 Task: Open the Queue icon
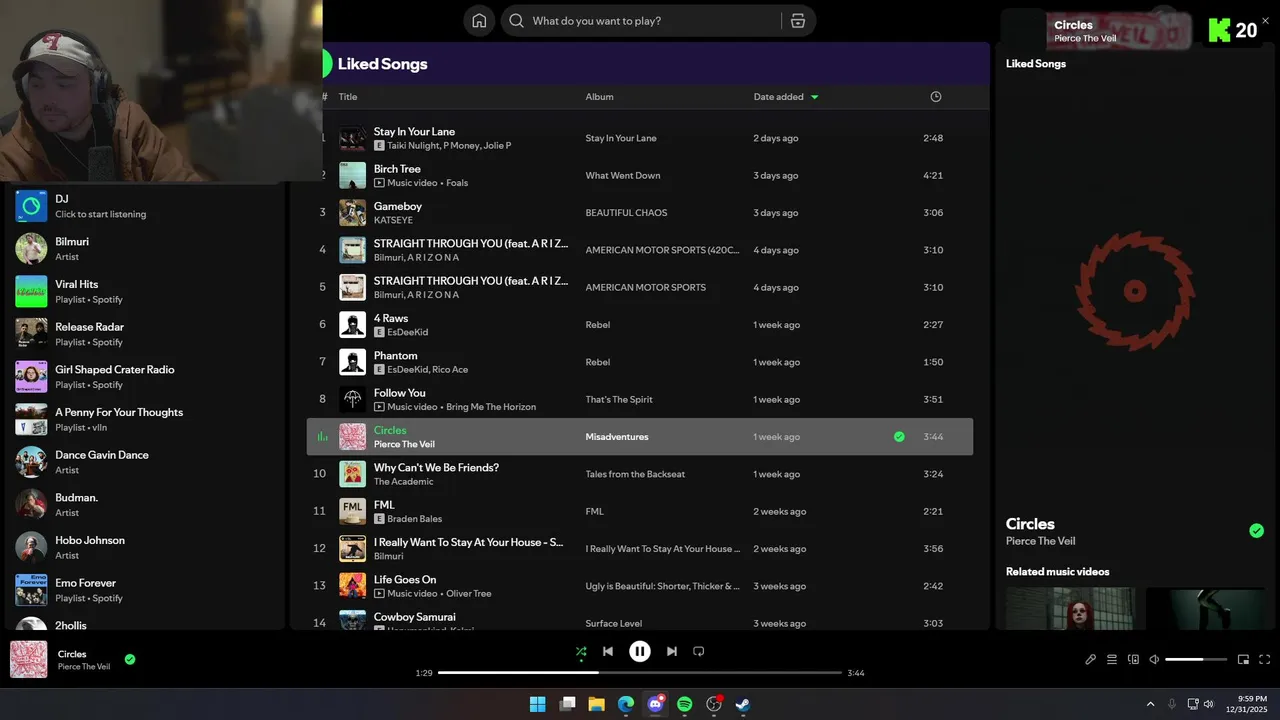(1112, 659)
